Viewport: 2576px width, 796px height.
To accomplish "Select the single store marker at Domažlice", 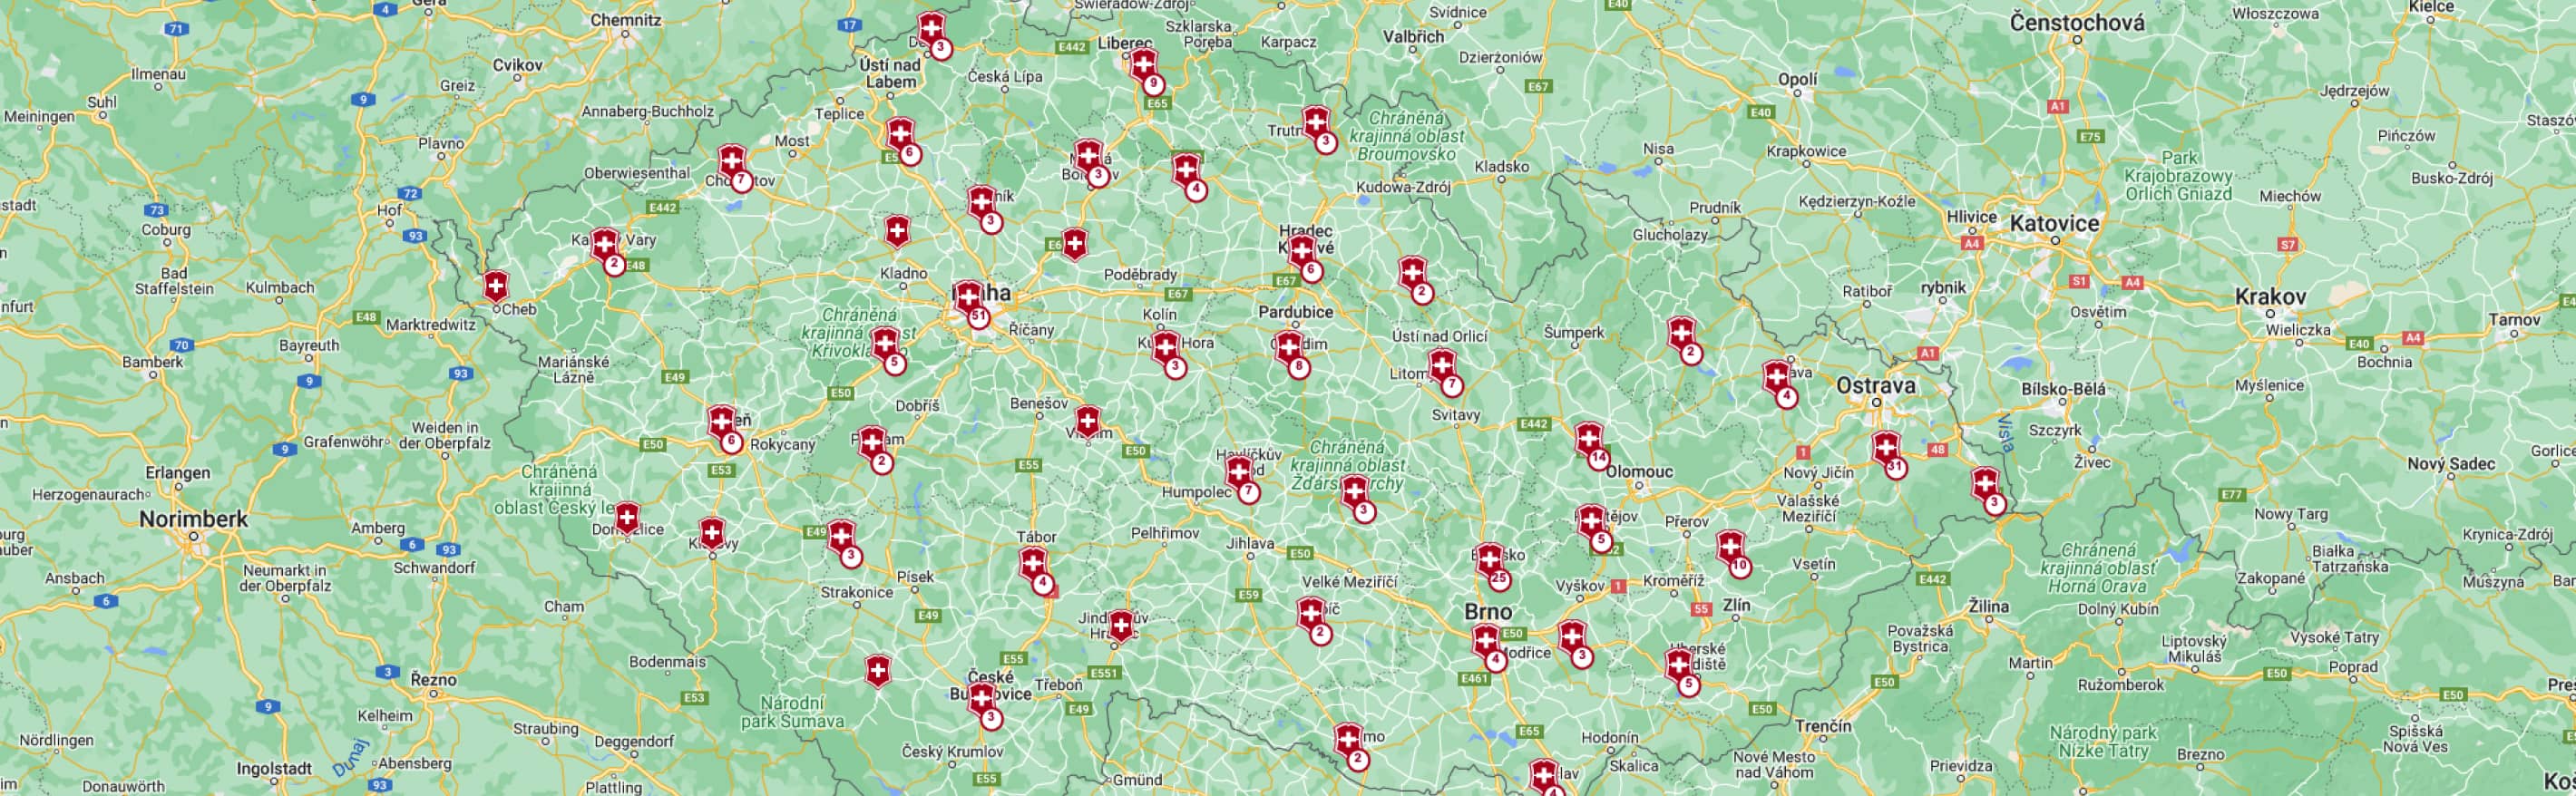I will 627,518.
